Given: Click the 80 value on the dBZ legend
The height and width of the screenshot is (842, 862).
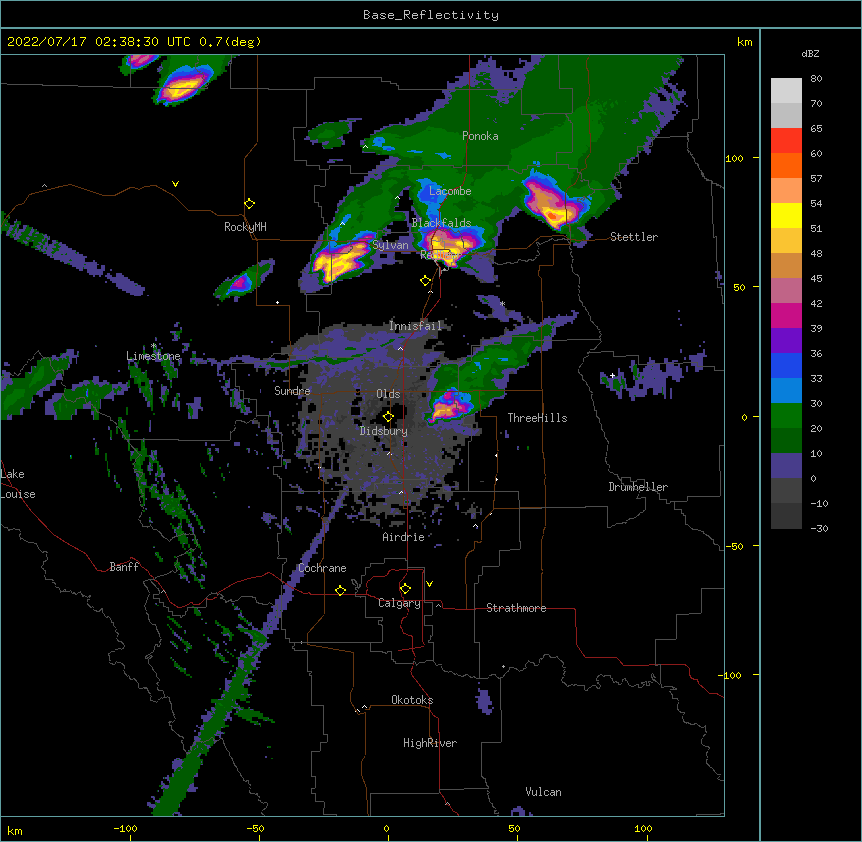Looking at the screenshot, I should (x=816, y=79).
